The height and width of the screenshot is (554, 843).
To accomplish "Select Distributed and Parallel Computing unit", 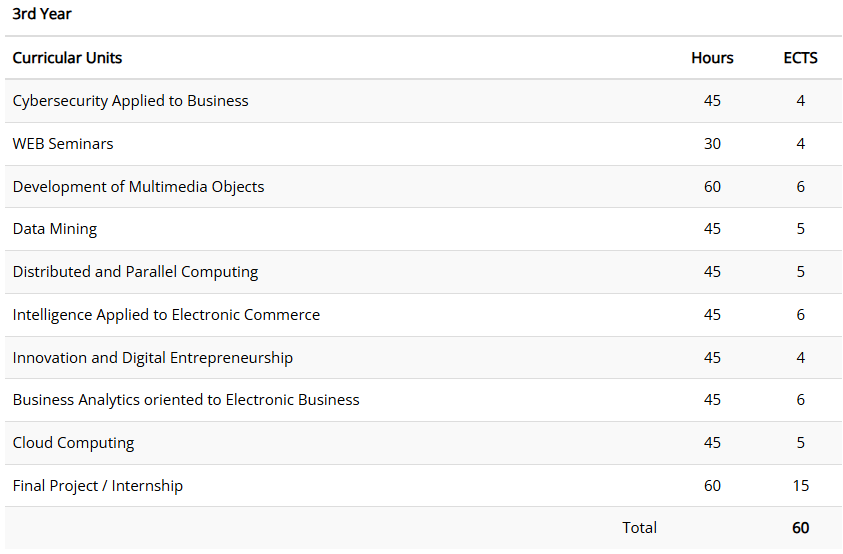I will click(135, 272).
